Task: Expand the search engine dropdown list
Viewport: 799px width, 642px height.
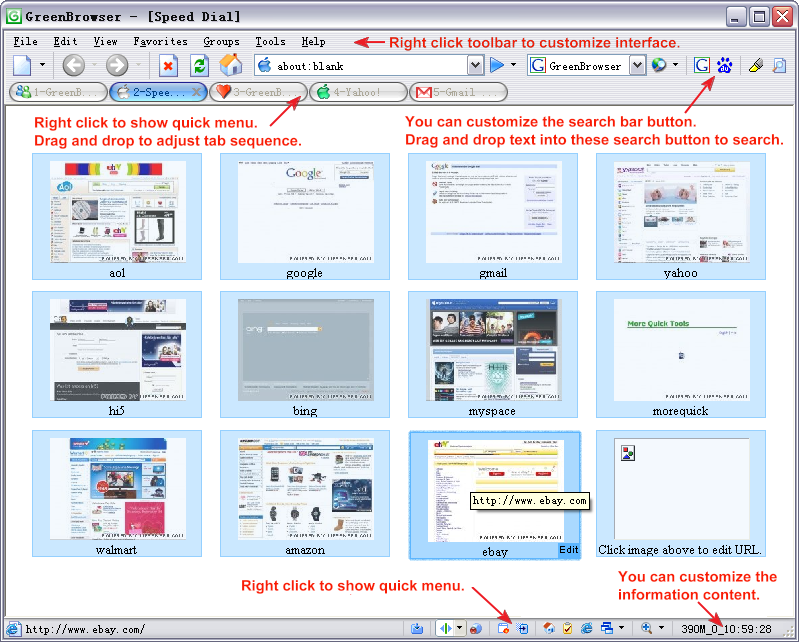Action: tap(637, 66)
